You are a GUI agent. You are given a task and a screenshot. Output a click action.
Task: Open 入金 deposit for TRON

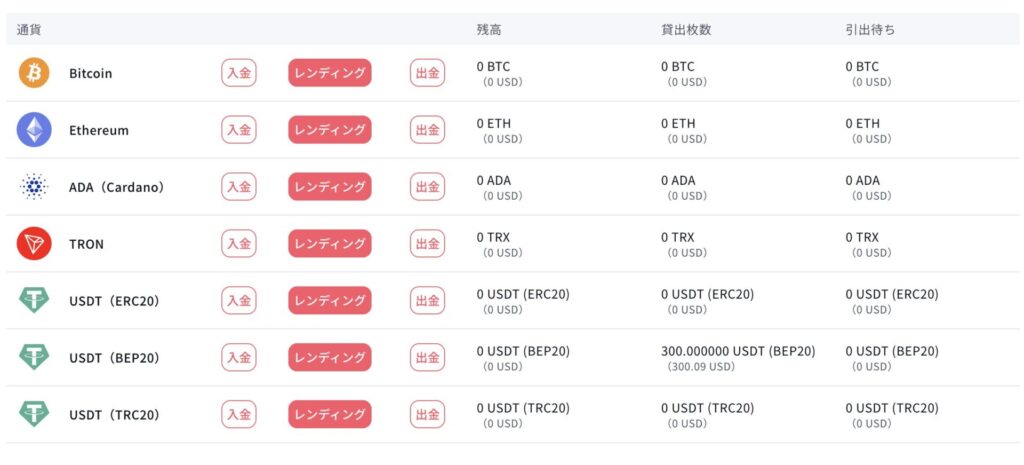click(x=239, y=244)
